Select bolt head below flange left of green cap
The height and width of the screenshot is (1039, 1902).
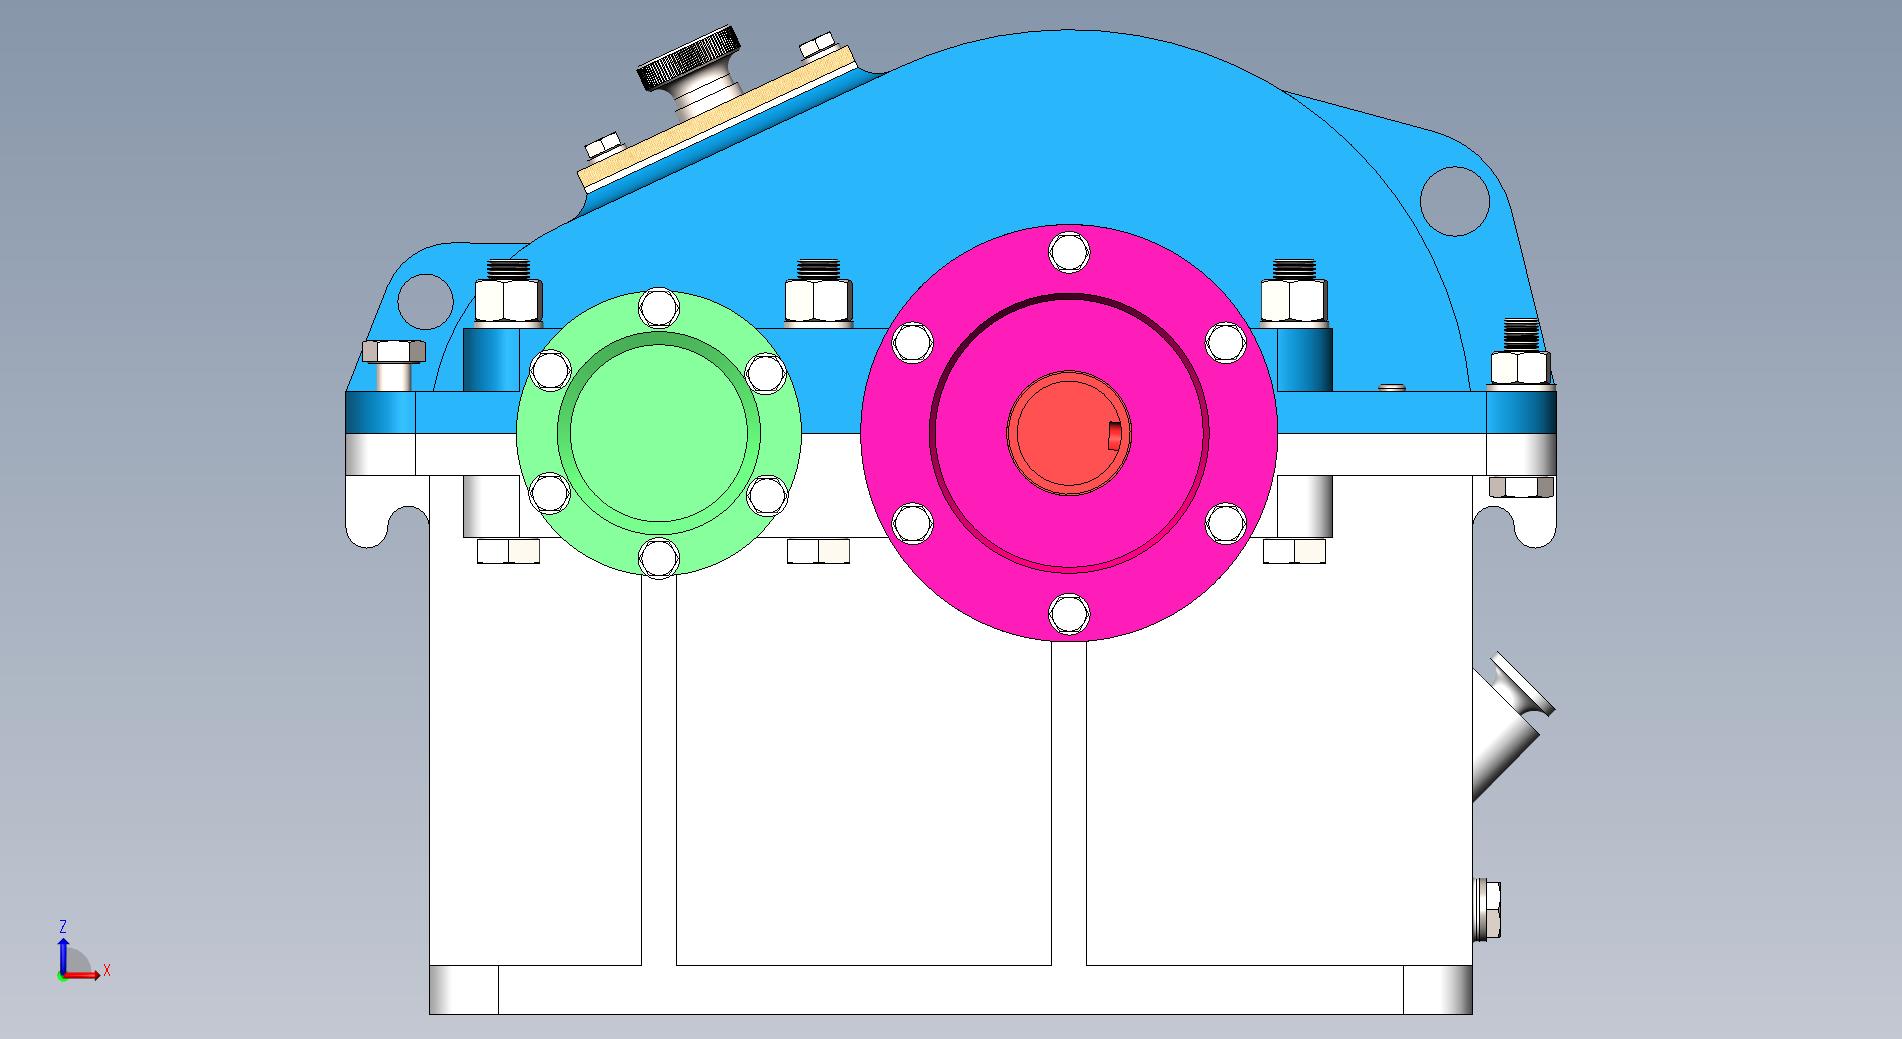[508, 551]
